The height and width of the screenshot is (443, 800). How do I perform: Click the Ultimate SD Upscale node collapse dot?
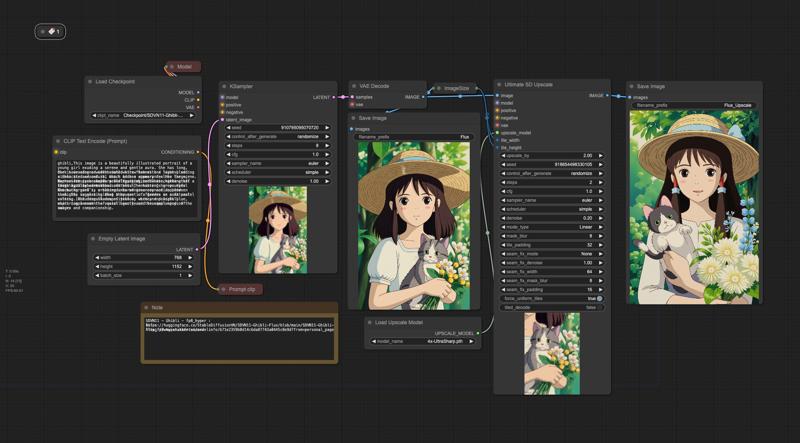[x=499, y=85]
